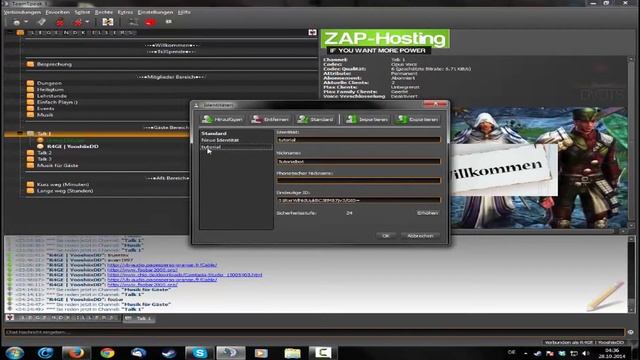Click the Identität name input field
The width and height of the screenshot is (640, 360).
[x=359, y=140]
